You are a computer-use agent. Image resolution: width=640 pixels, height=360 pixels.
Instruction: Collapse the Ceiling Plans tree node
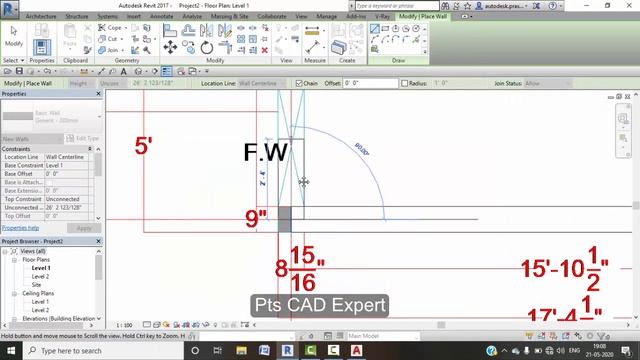click(x=14, y=293)
